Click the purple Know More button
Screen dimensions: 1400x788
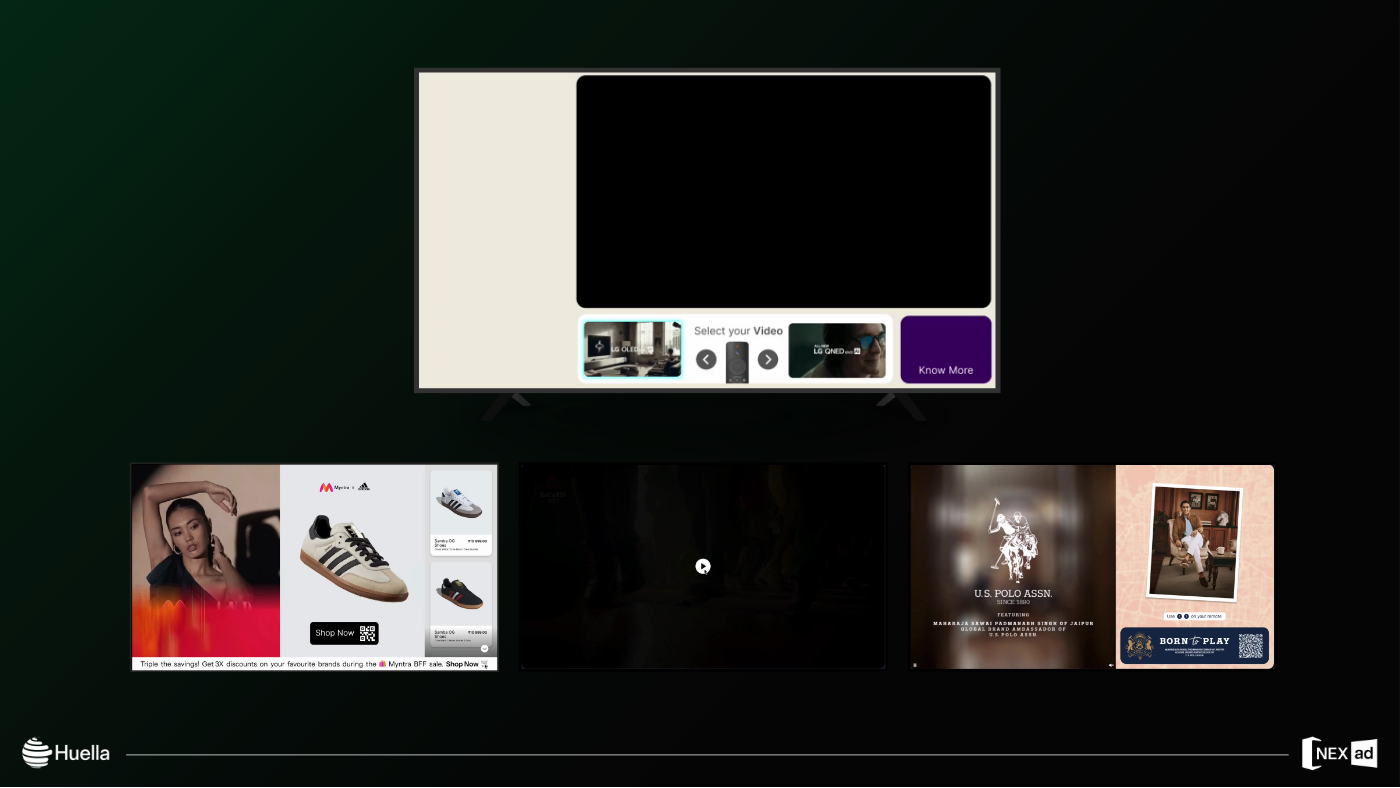[x=946, y=350]
